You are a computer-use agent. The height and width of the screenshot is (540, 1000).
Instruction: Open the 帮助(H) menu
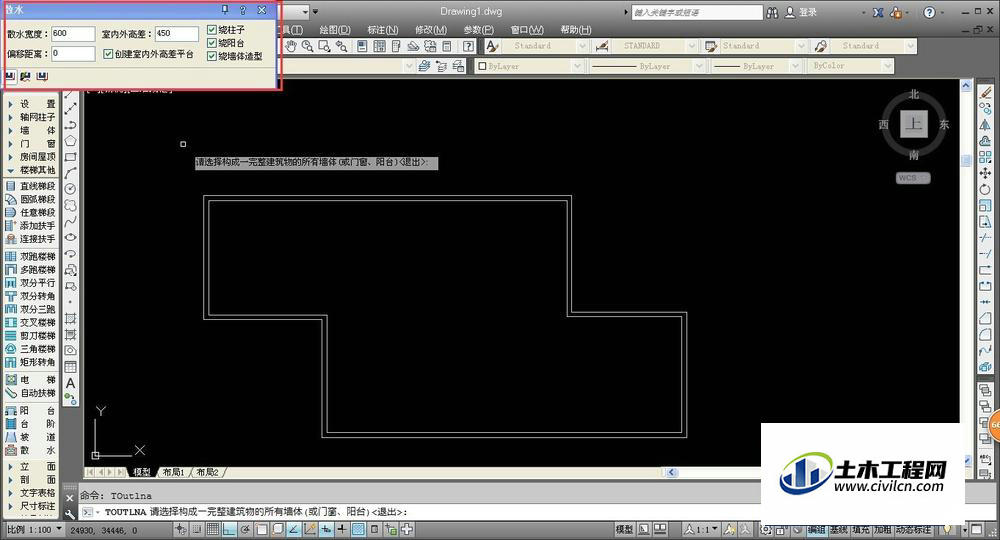575,30
